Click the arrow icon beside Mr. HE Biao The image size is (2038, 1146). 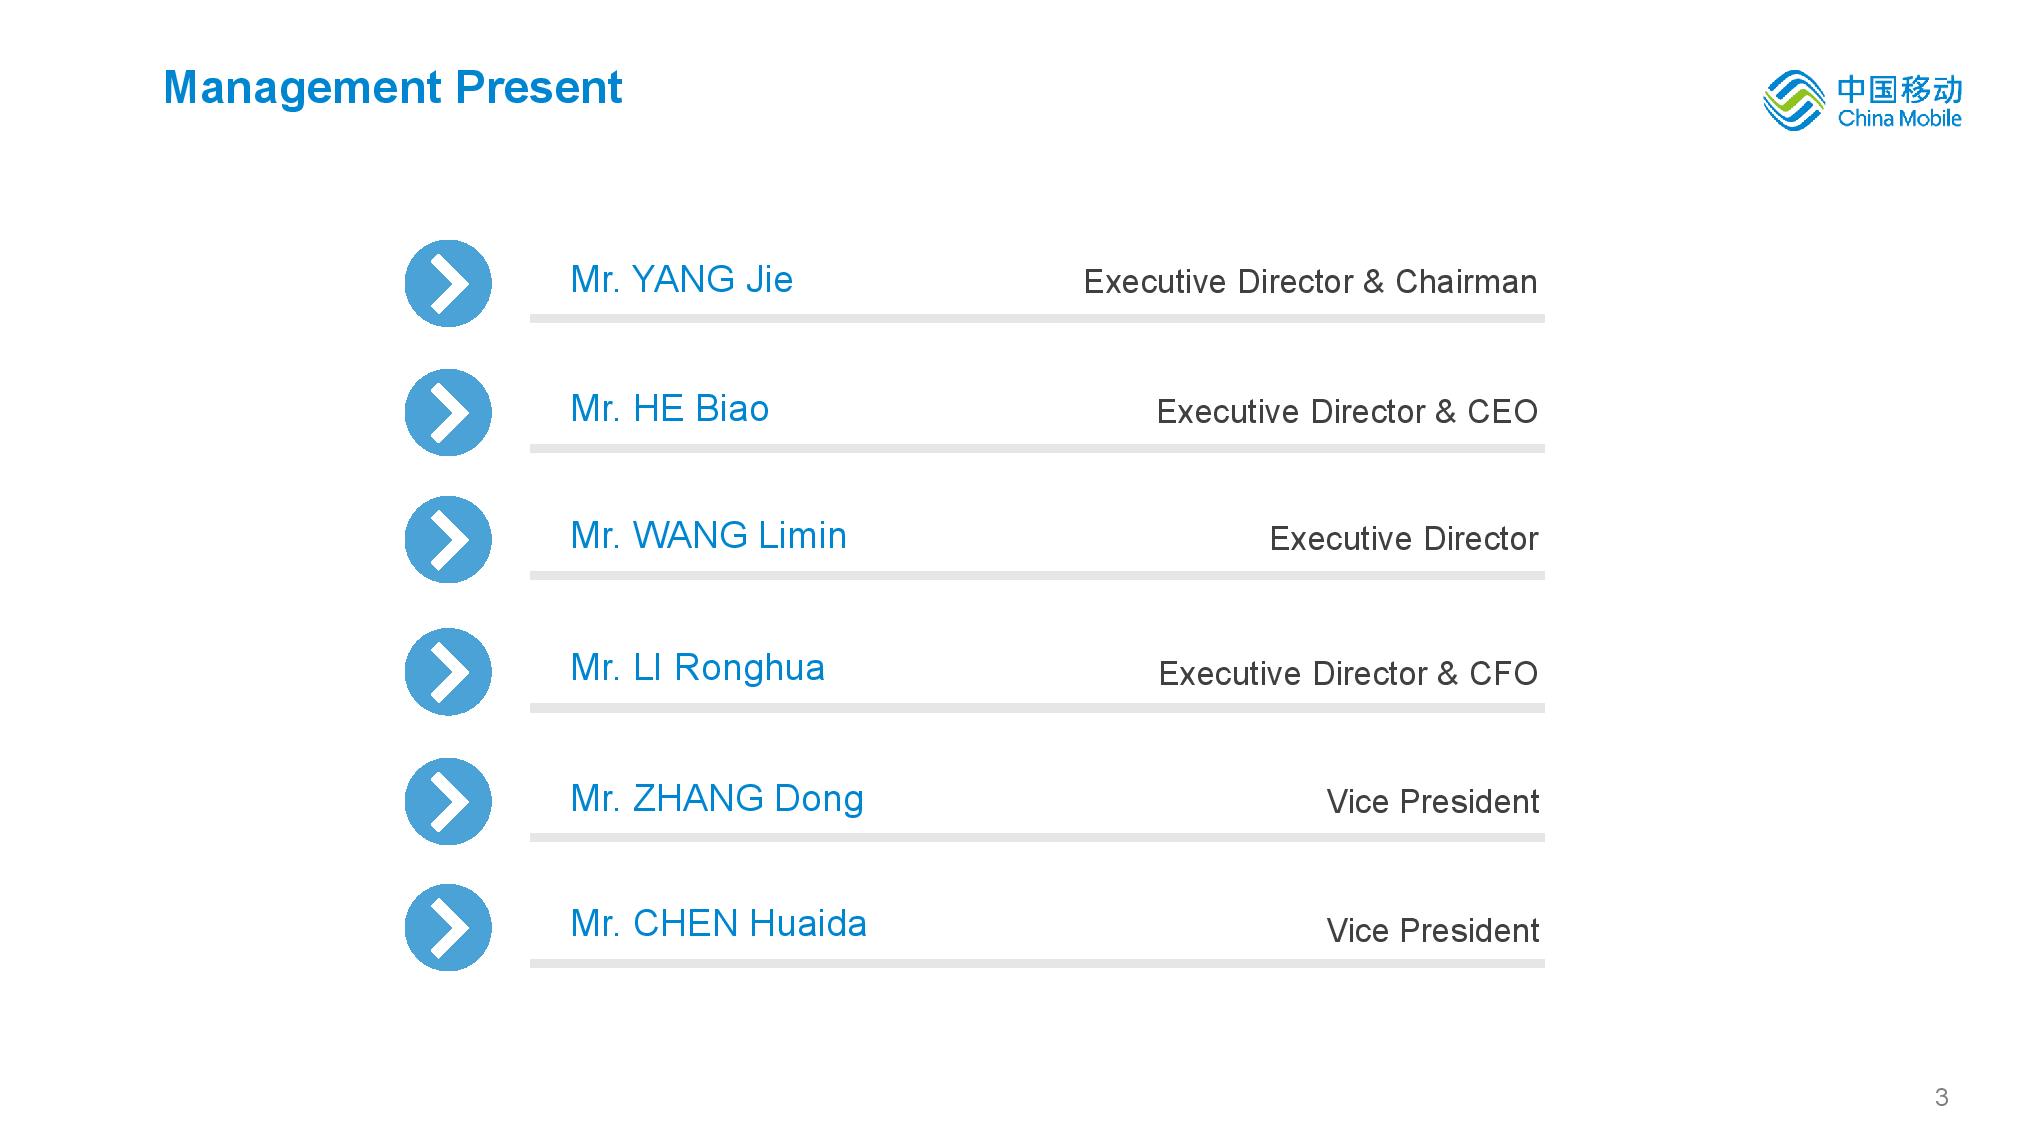(448, 412)
